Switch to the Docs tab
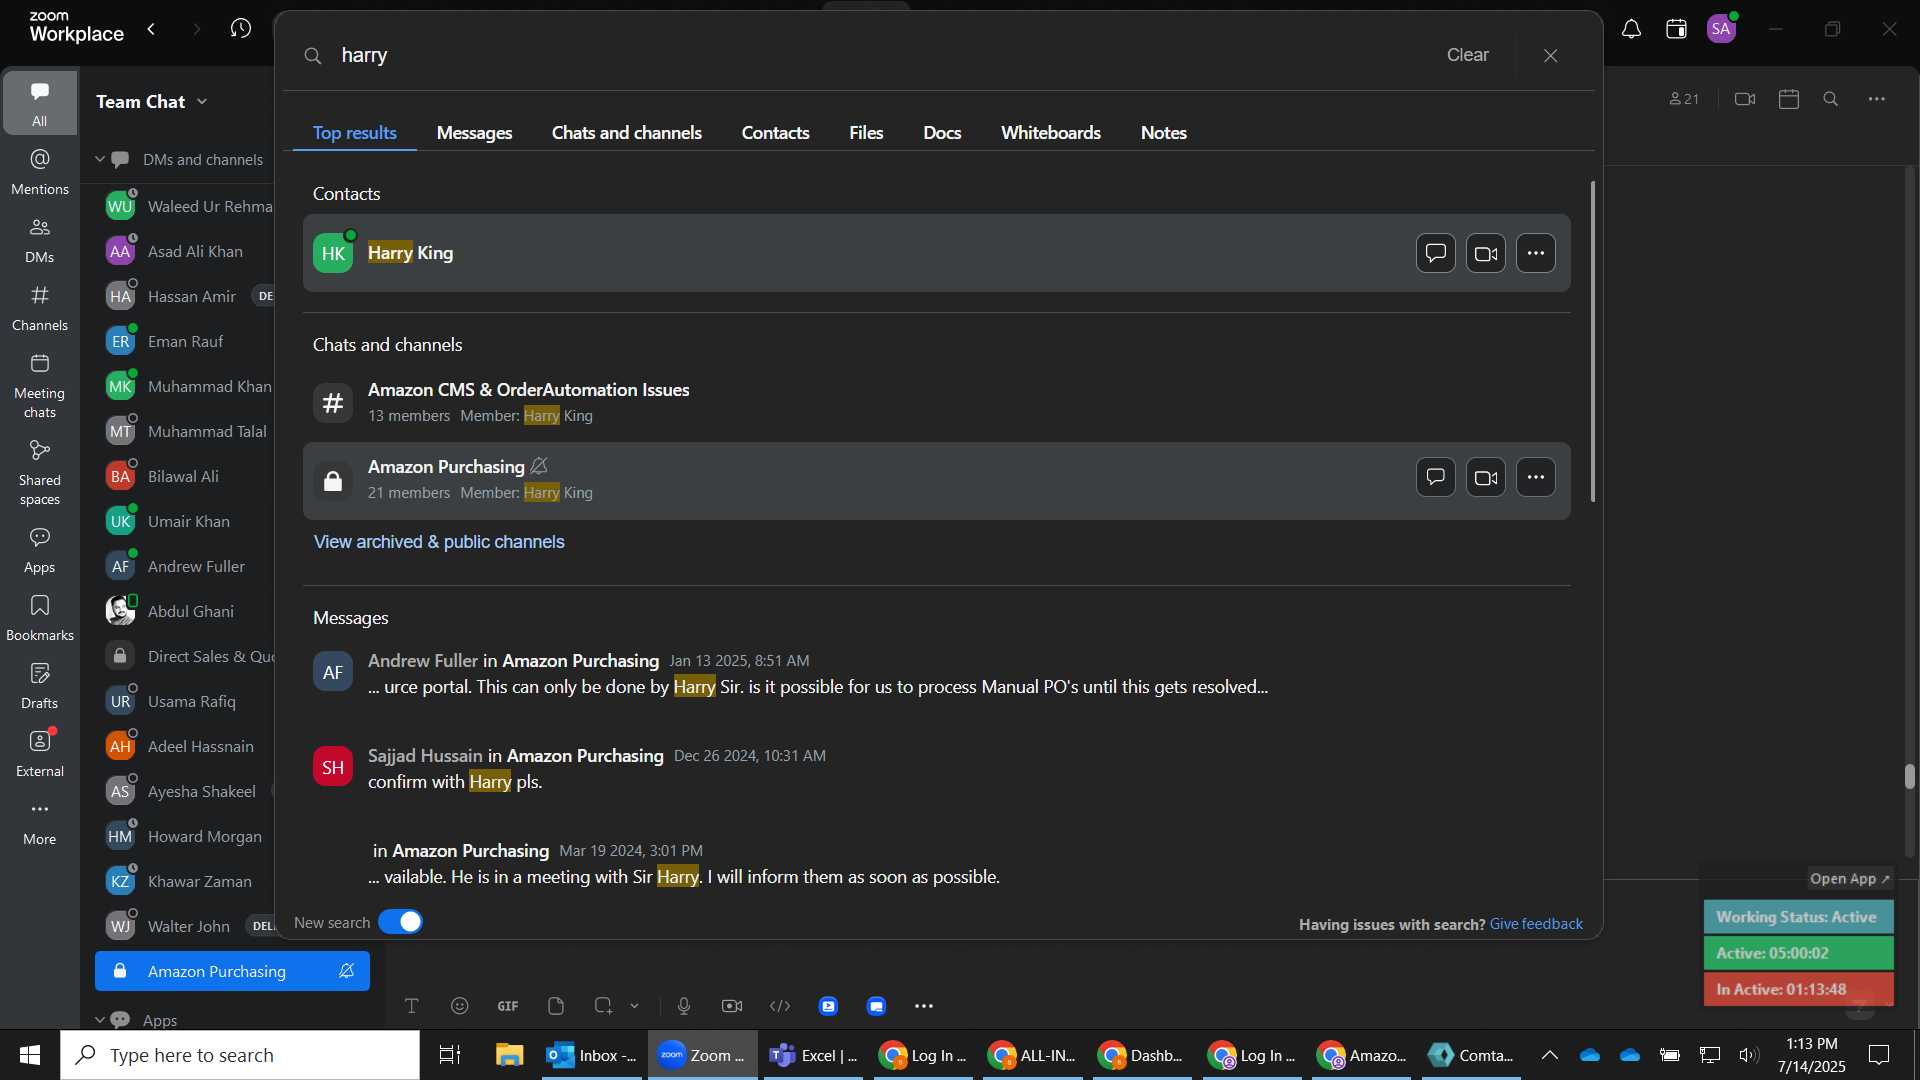This screenshot has width=1920, height=1080. pos(942,133)
